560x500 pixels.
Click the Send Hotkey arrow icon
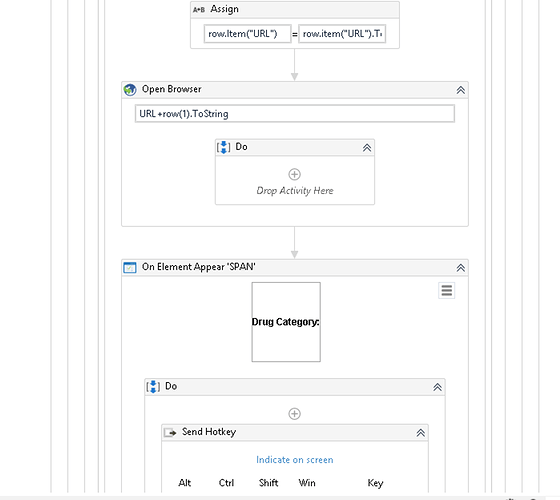coord(170,432)
